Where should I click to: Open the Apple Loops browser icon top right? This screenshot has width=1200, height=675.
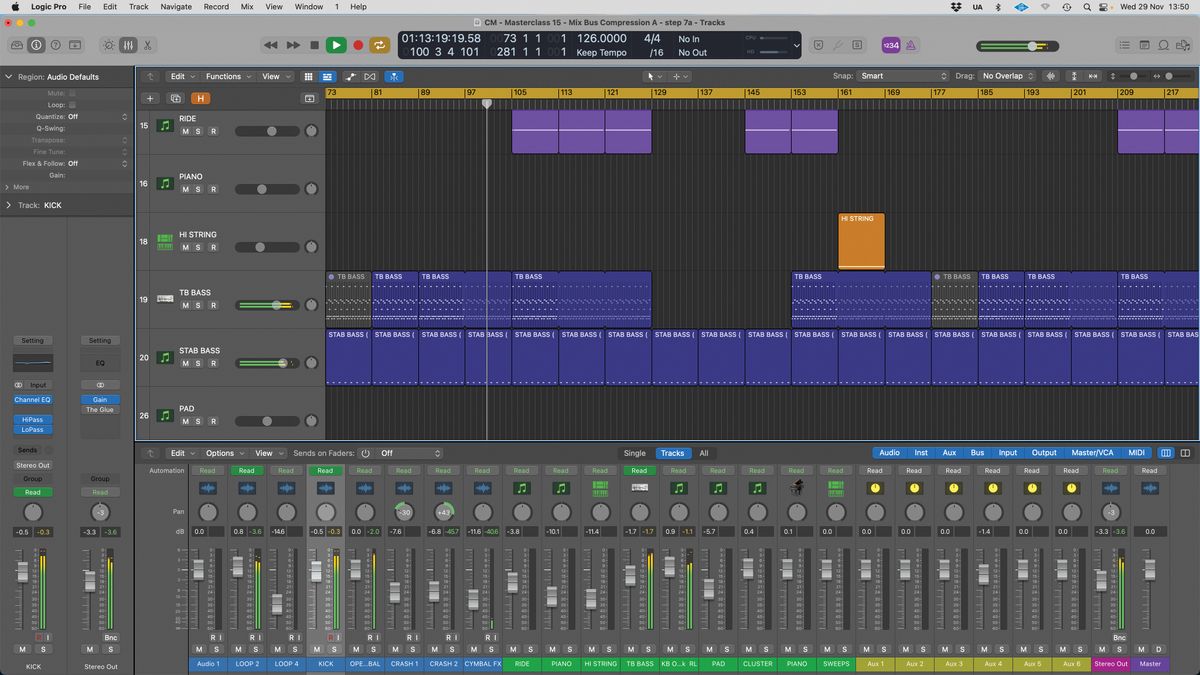pos(1163,45)
